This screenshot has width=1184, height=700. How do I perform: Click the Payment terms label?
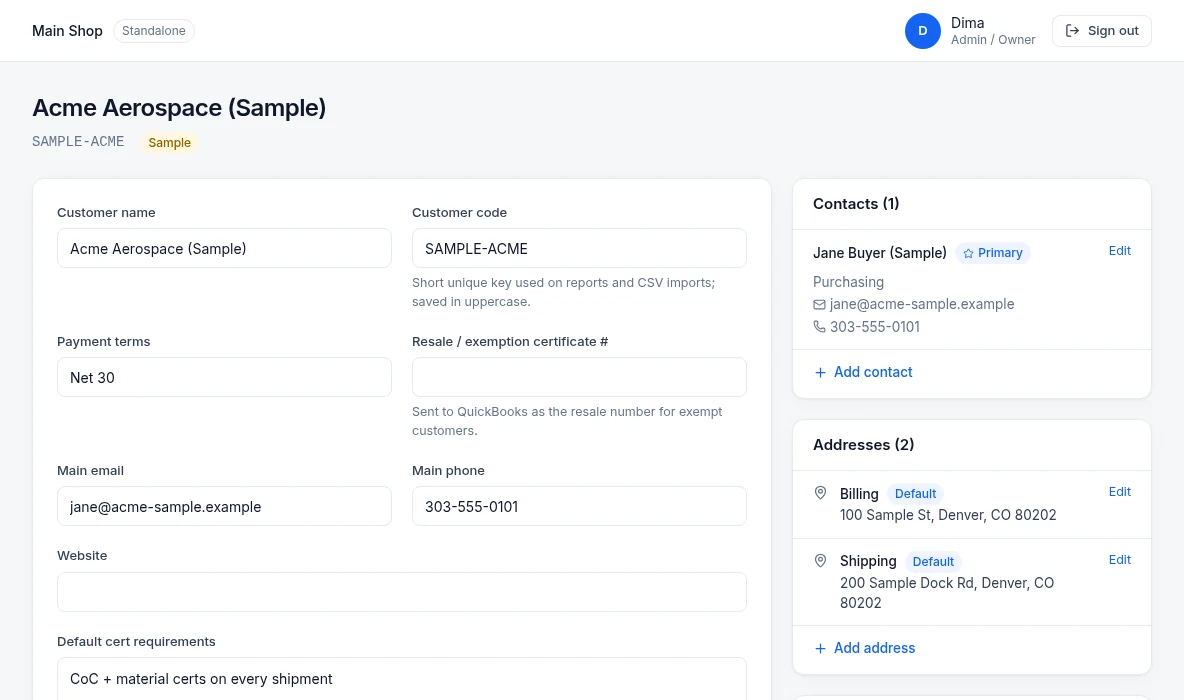[103, 342]
